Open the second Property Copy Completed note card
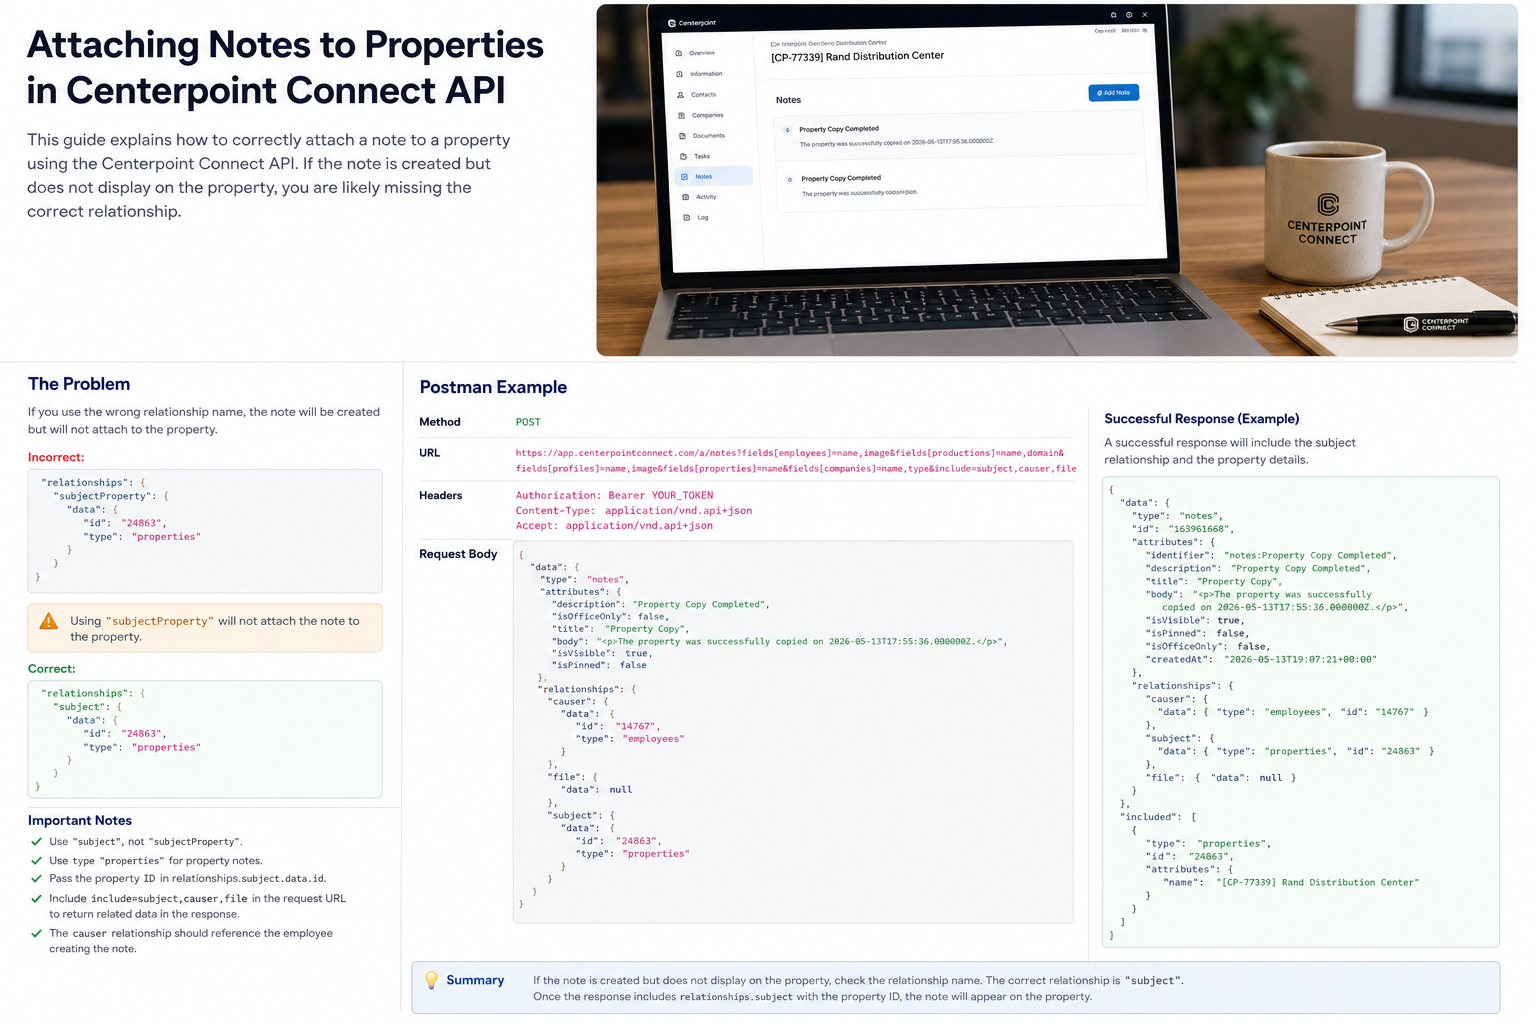 [x=961, y=185]
